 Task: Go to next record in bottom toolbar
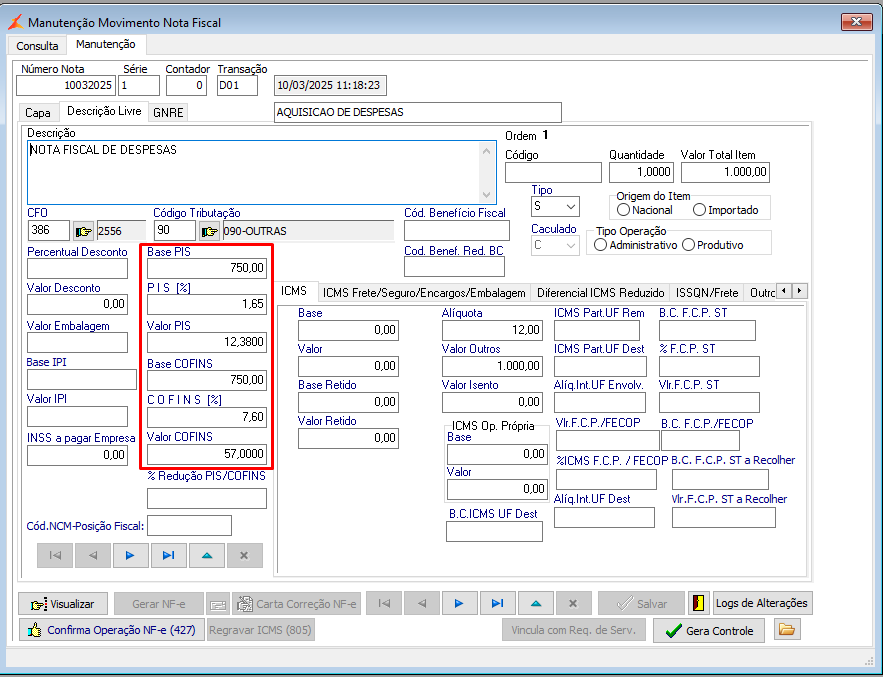pyautogui.click(x=459, y=603)
